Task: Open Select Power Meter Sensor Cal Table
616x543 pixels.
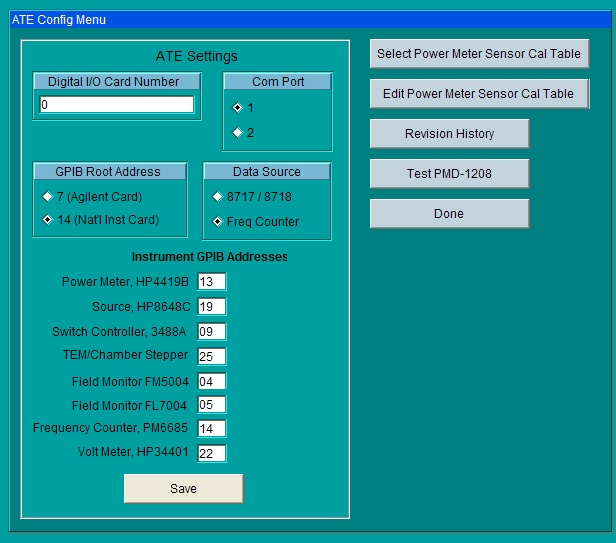Action: coord(478,54)
